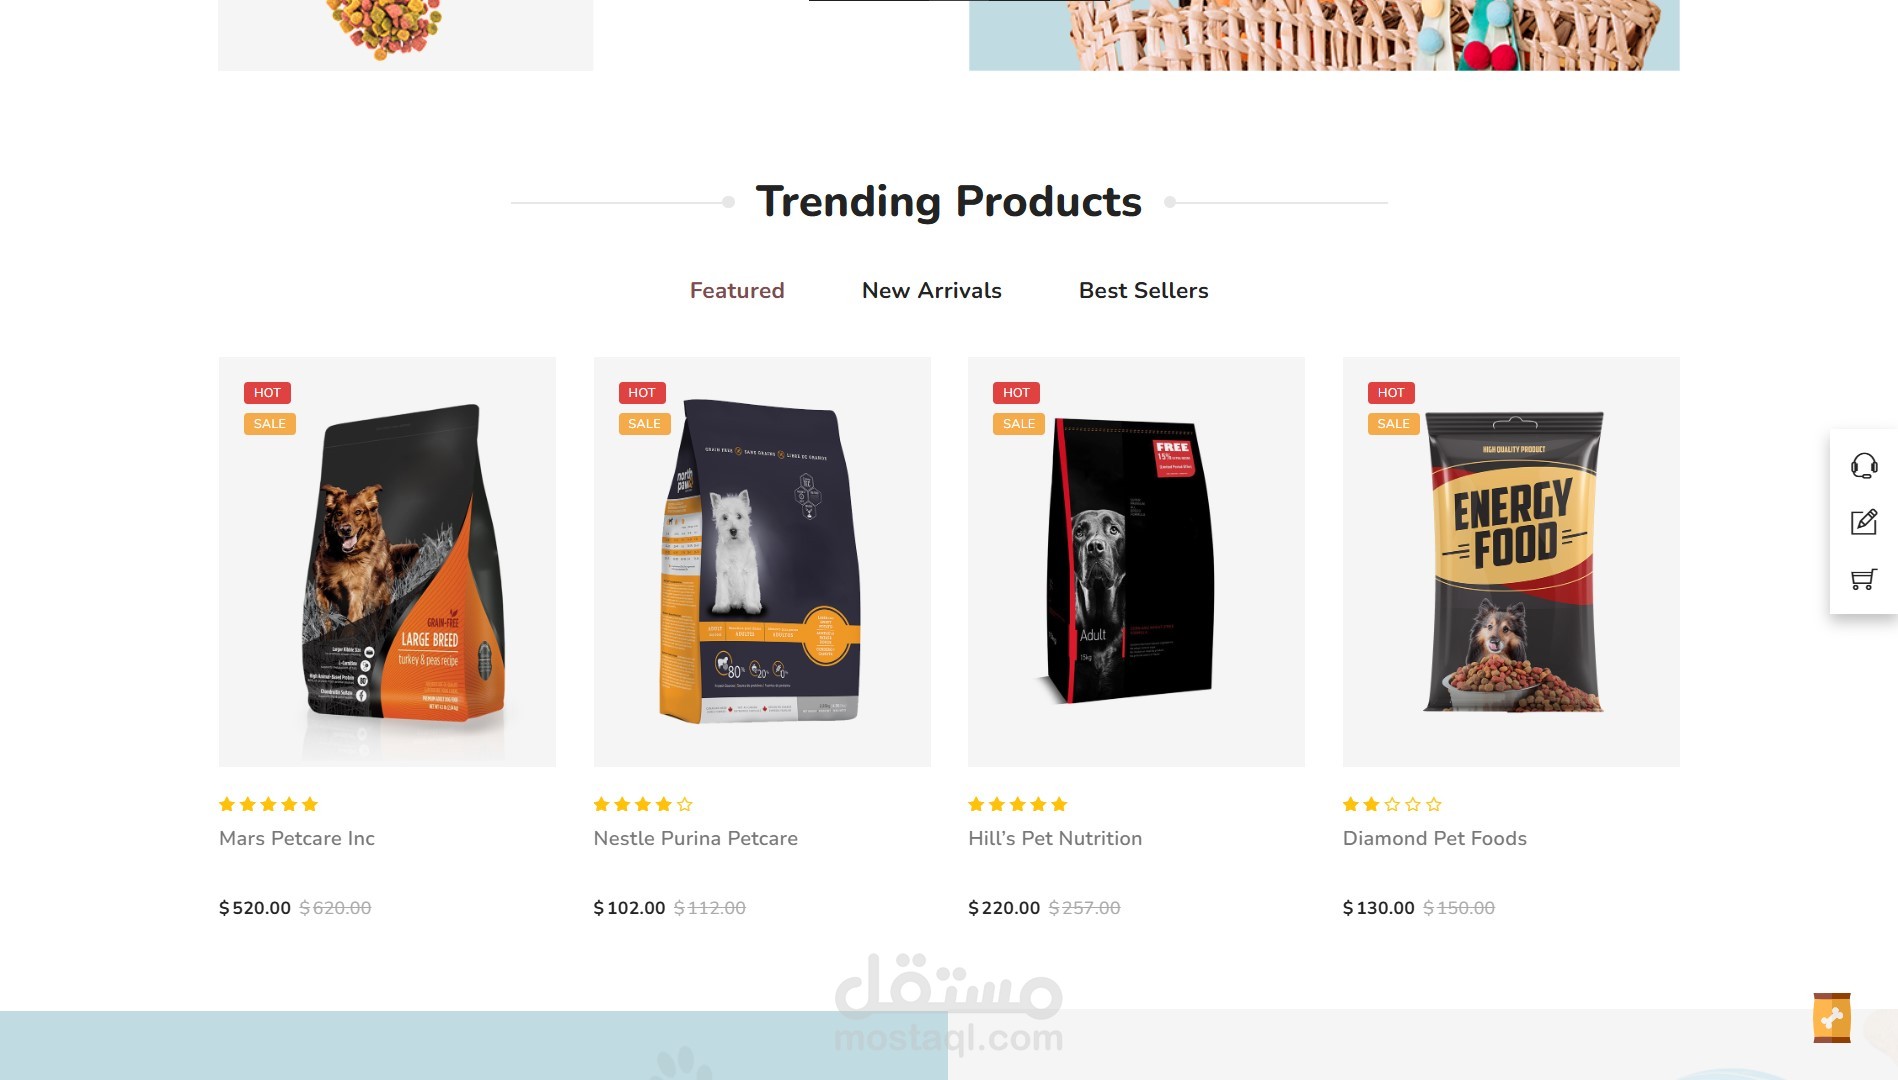
Task: Click the SALE badge on Hill's Pet product
Action: pos(1019,424)
